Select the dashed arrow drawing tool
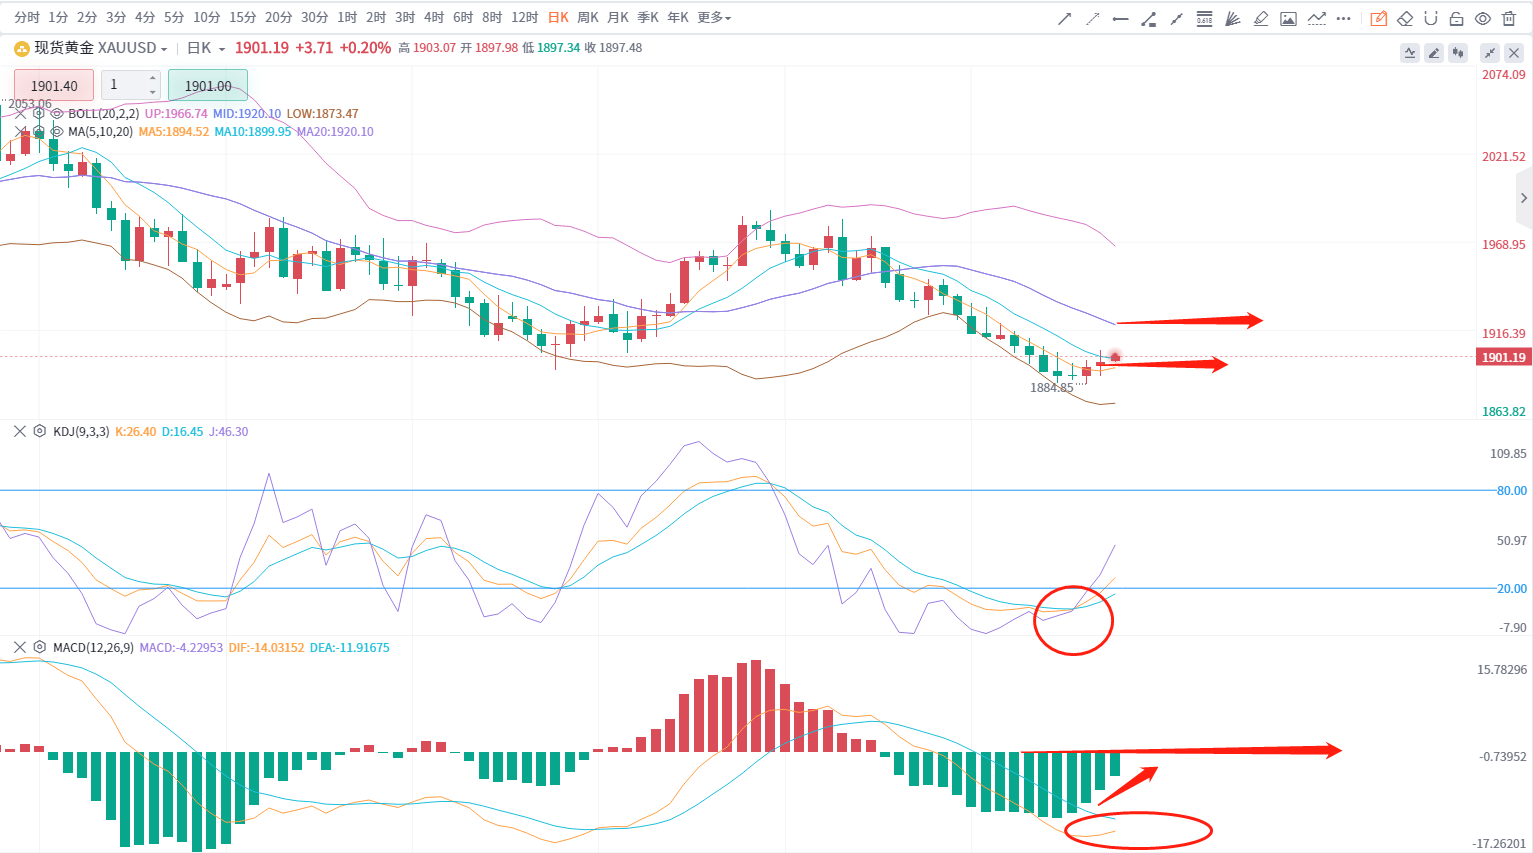 click(1093, 18)
